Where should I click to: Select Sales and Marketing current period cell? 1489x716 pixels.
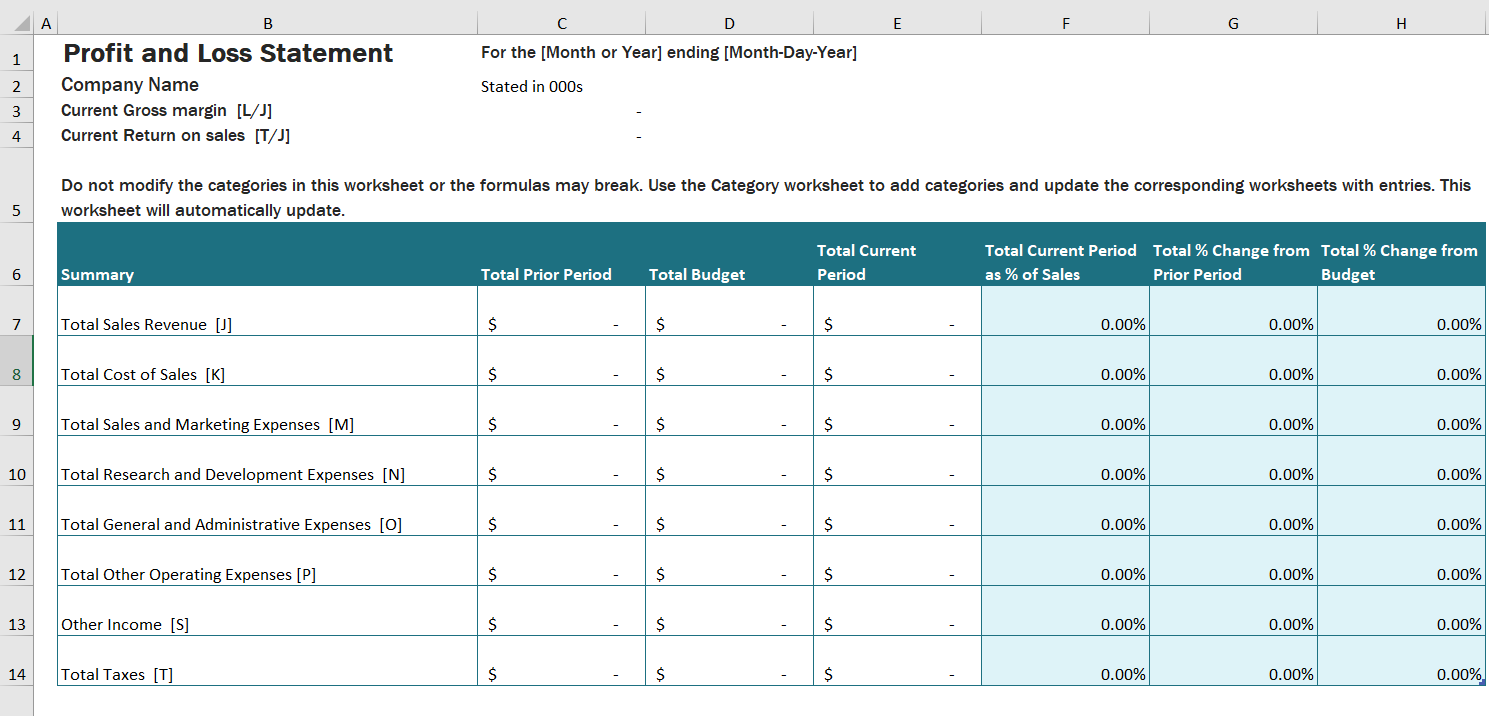898,411
